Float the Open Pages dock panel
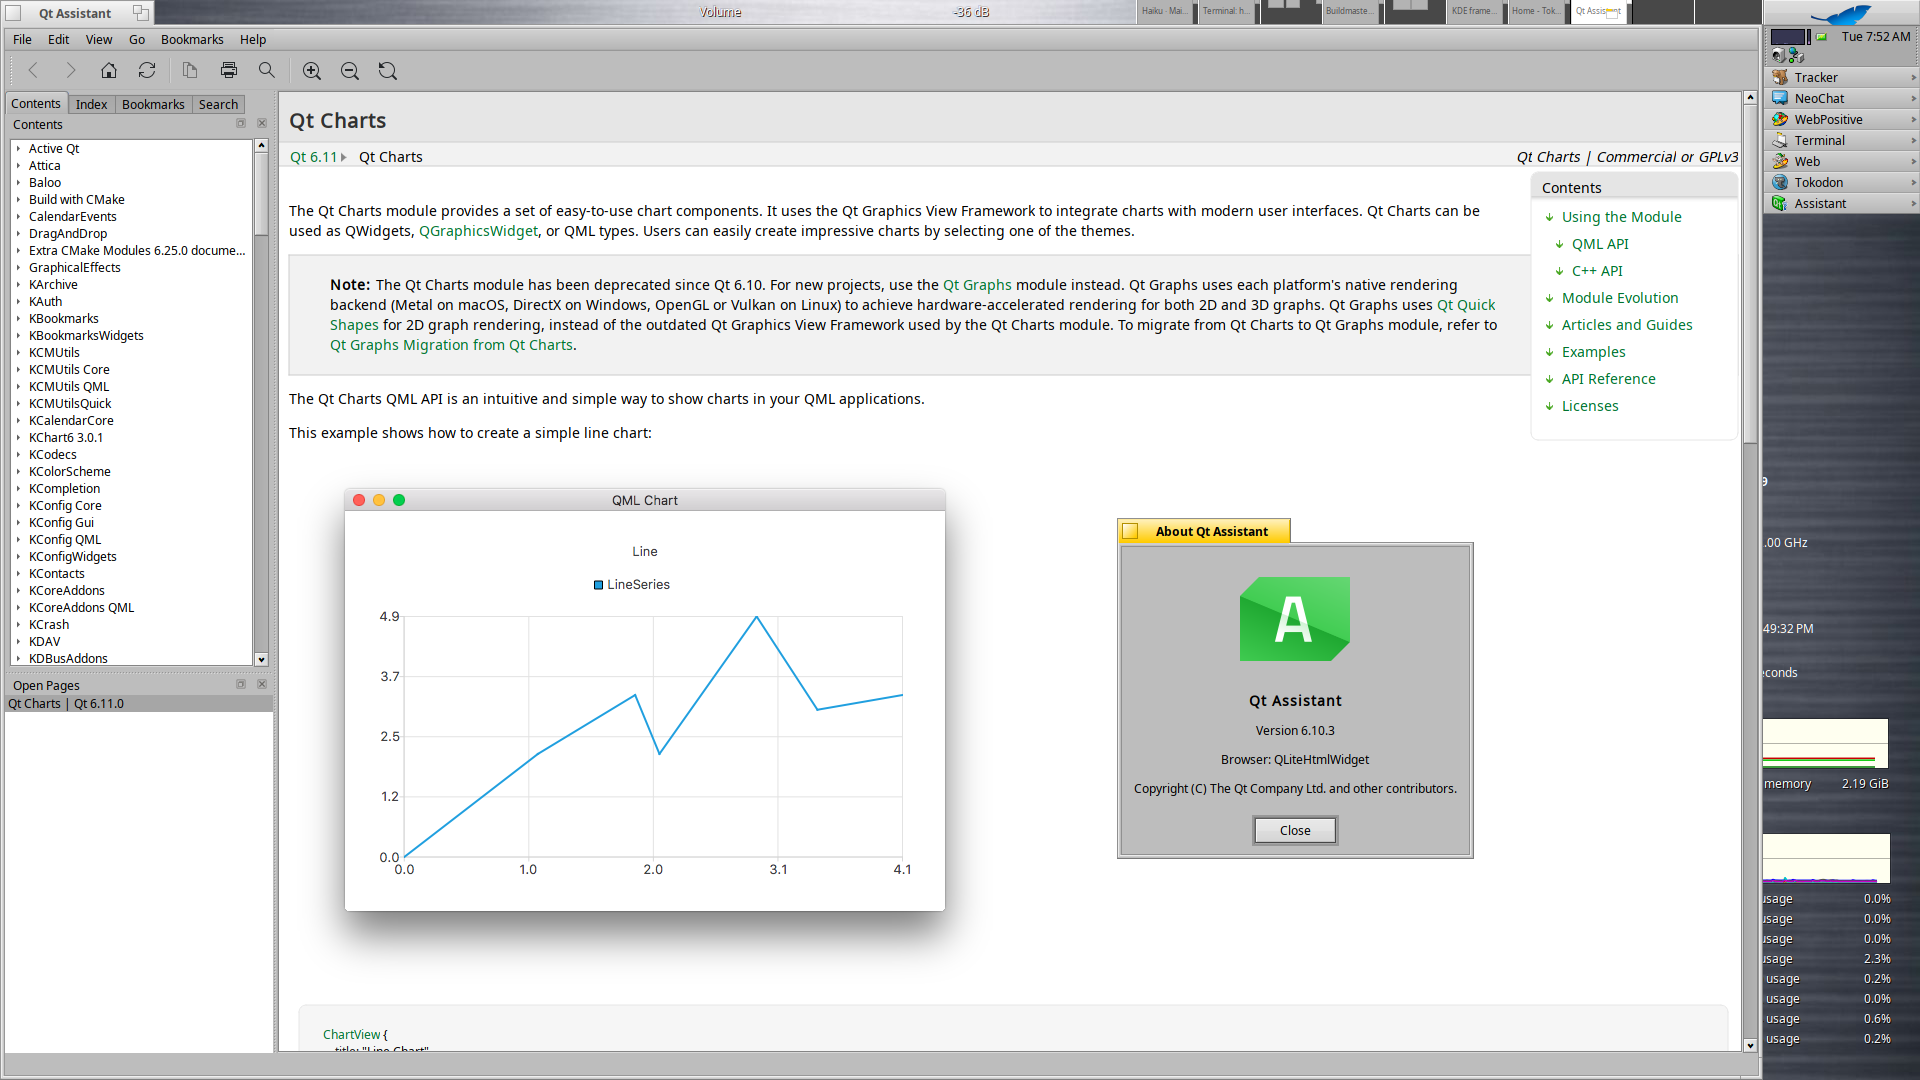Screen dimensions: 1920x1080 click(x=241, y=684)
